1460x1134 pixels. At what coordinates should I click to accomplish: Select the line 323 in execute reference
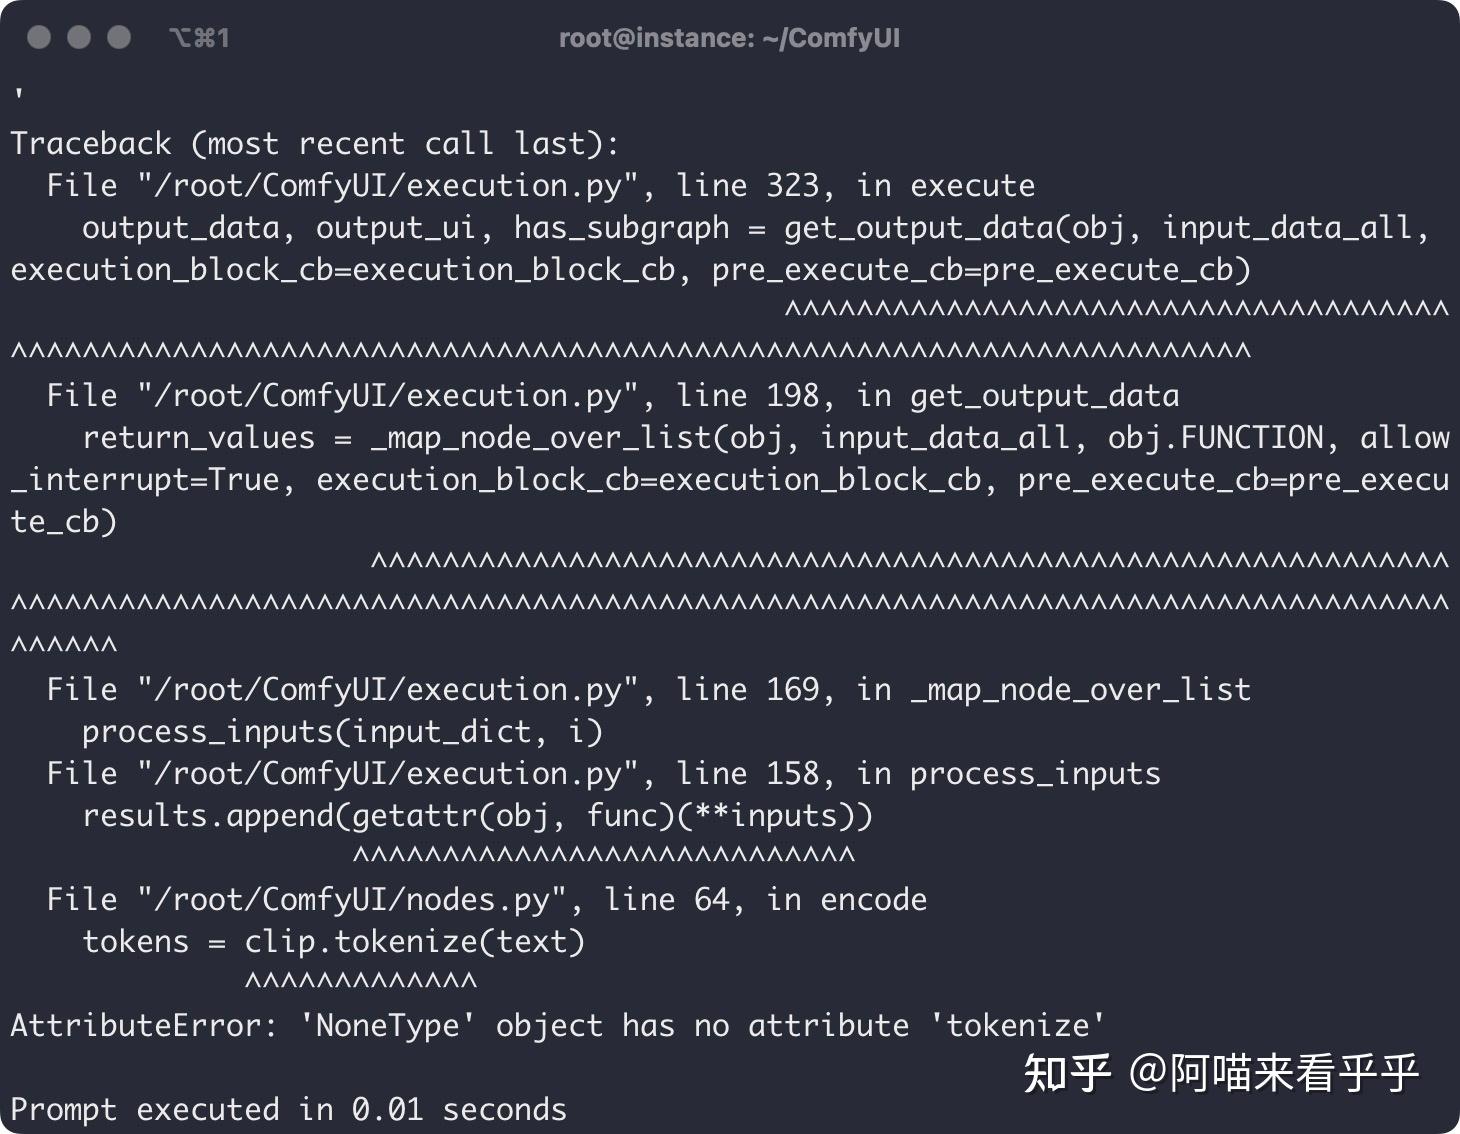pos(855,185)
